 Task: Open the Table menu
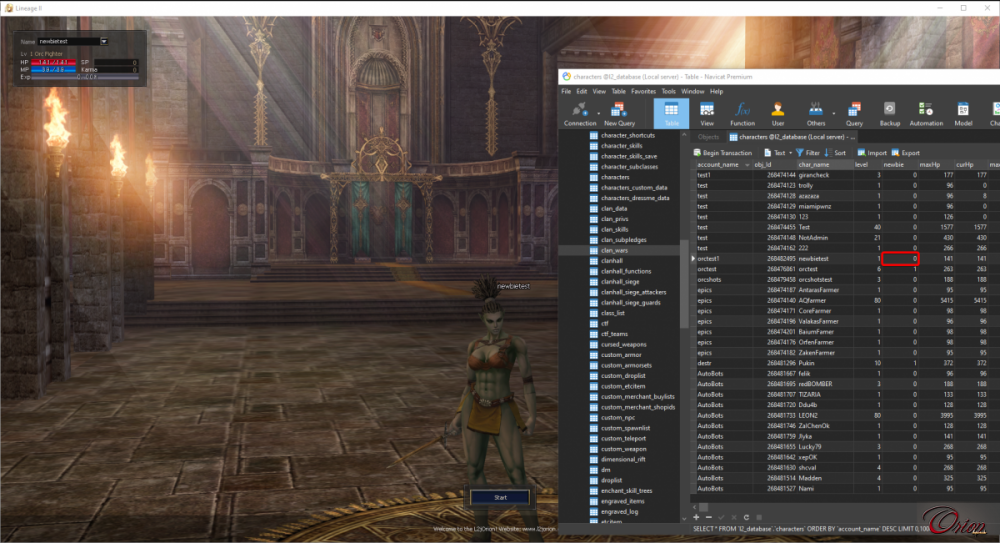pyautogui.click(x=619, y=91)
